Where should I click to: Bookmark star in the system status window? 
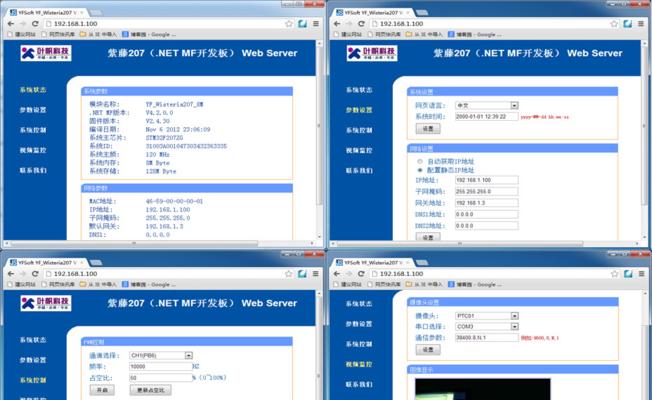coord(289,24)
